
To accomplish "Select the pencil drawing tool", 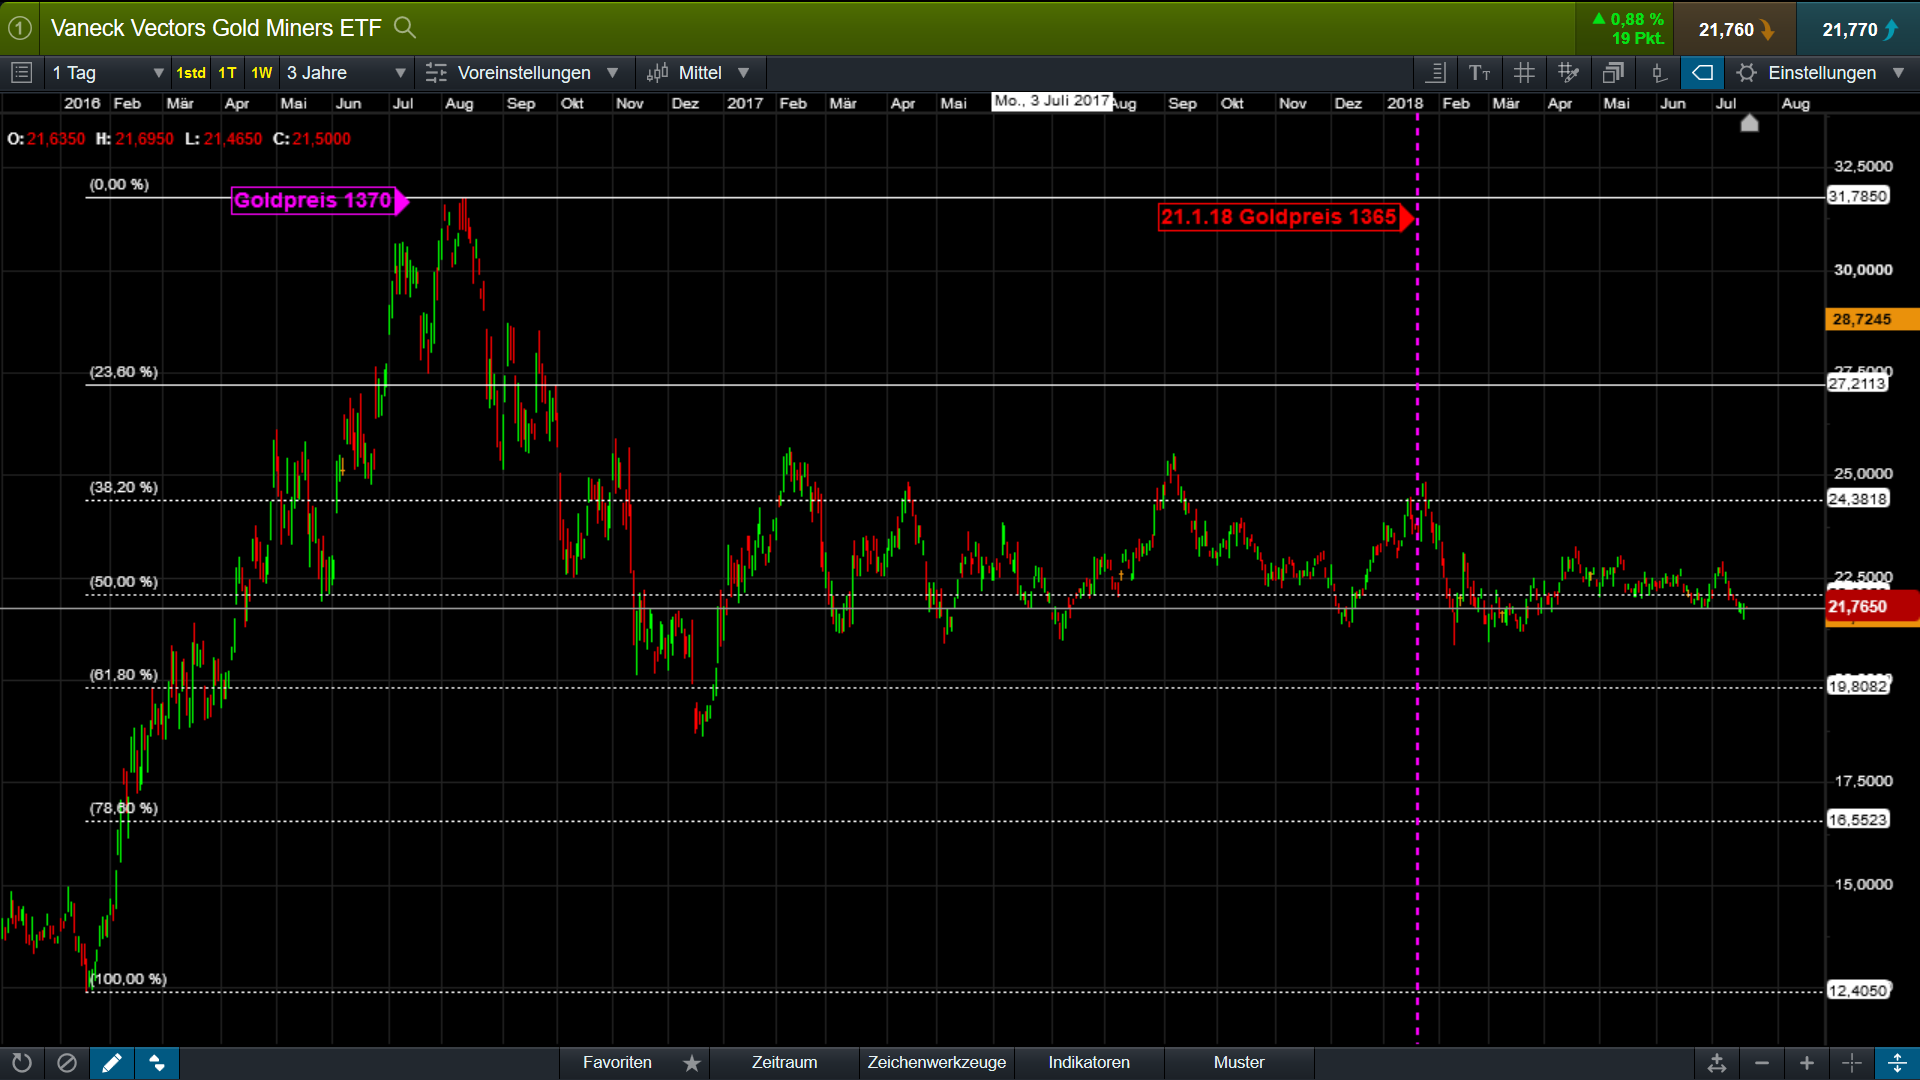I will point(112,1063).
